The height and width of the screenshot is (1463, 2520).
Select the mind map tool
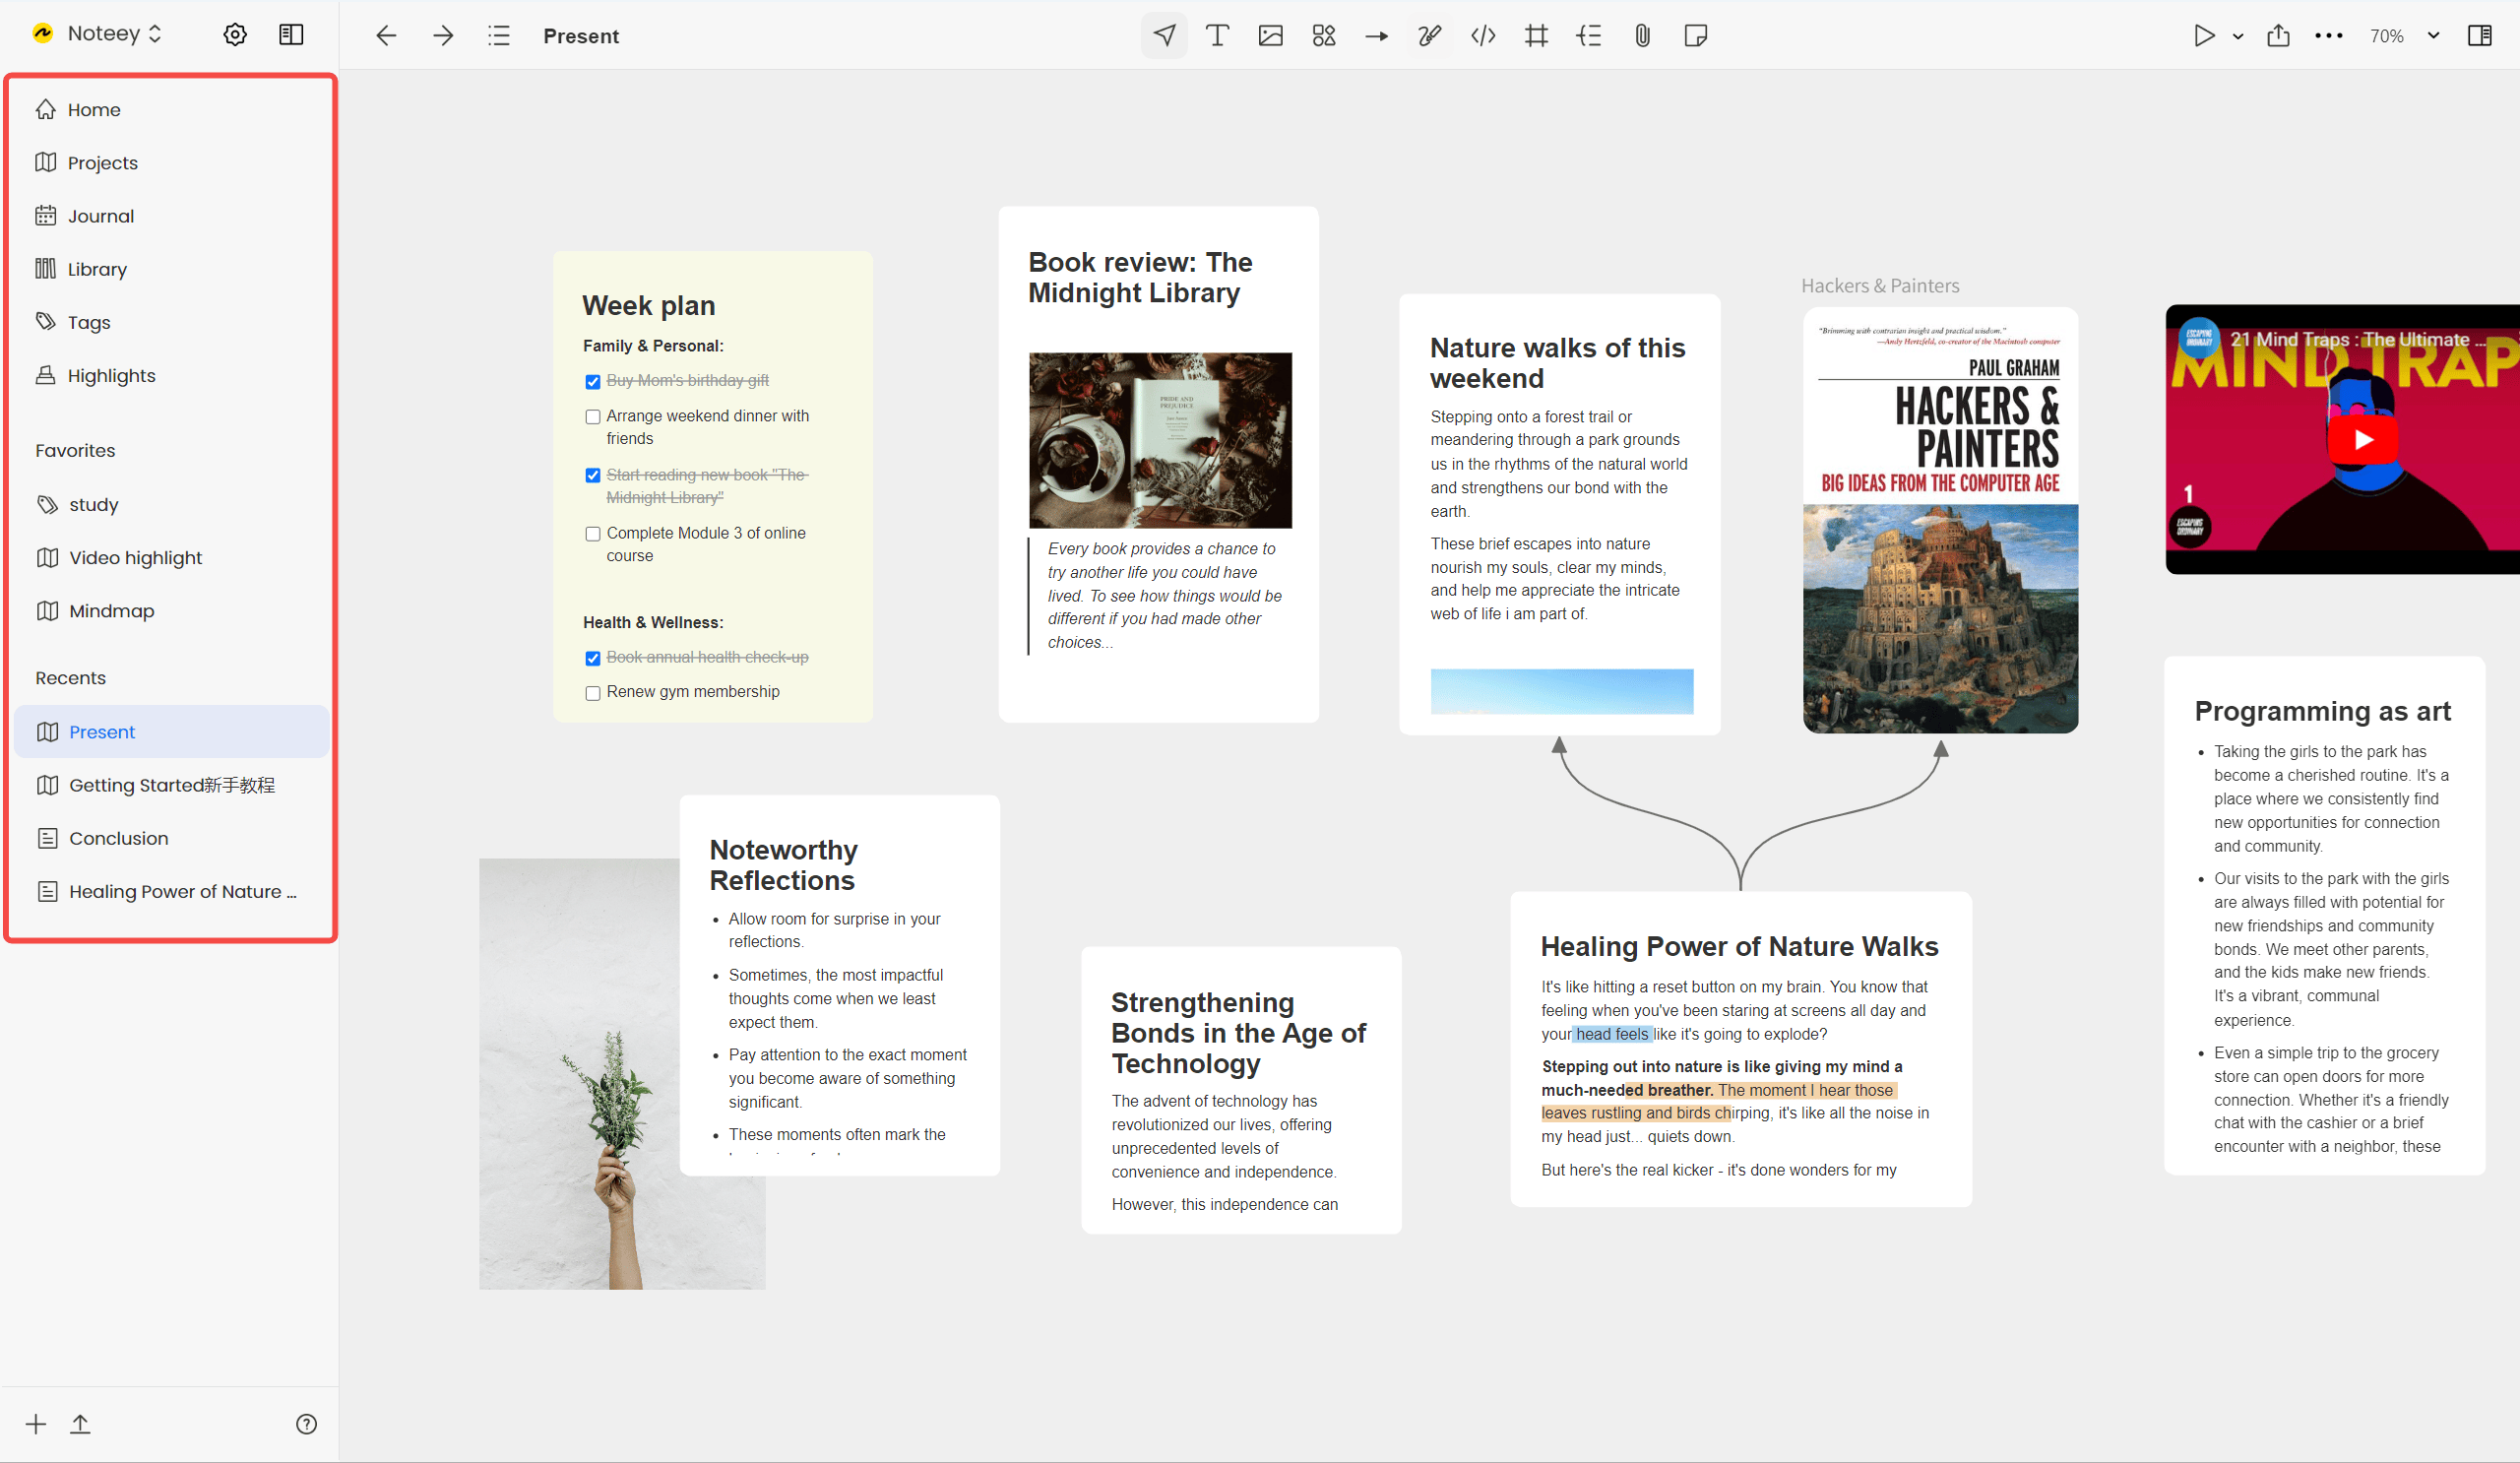click(x=1589, y=36)
